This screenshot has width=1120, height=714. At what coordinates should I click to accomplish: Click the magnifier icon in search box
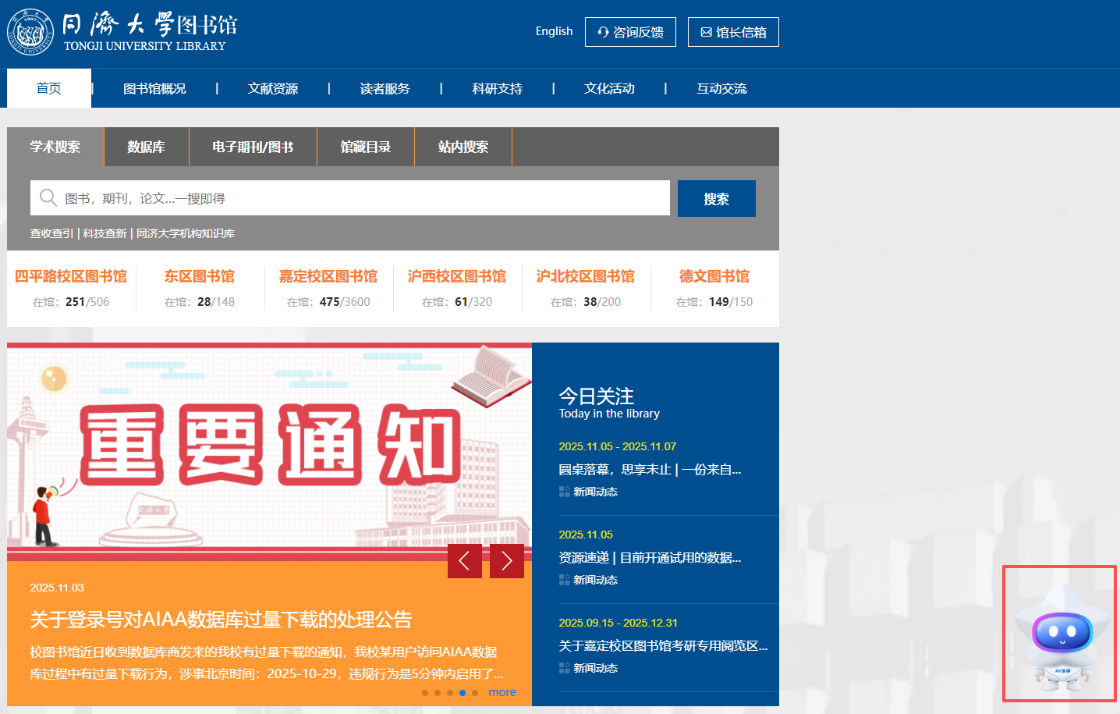click(x=47, y=198)
